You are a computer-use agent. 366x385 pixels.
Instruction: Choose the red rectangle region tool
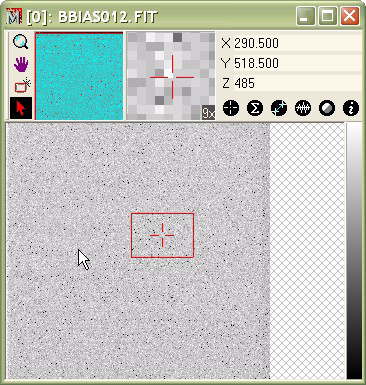click(22, 85)
